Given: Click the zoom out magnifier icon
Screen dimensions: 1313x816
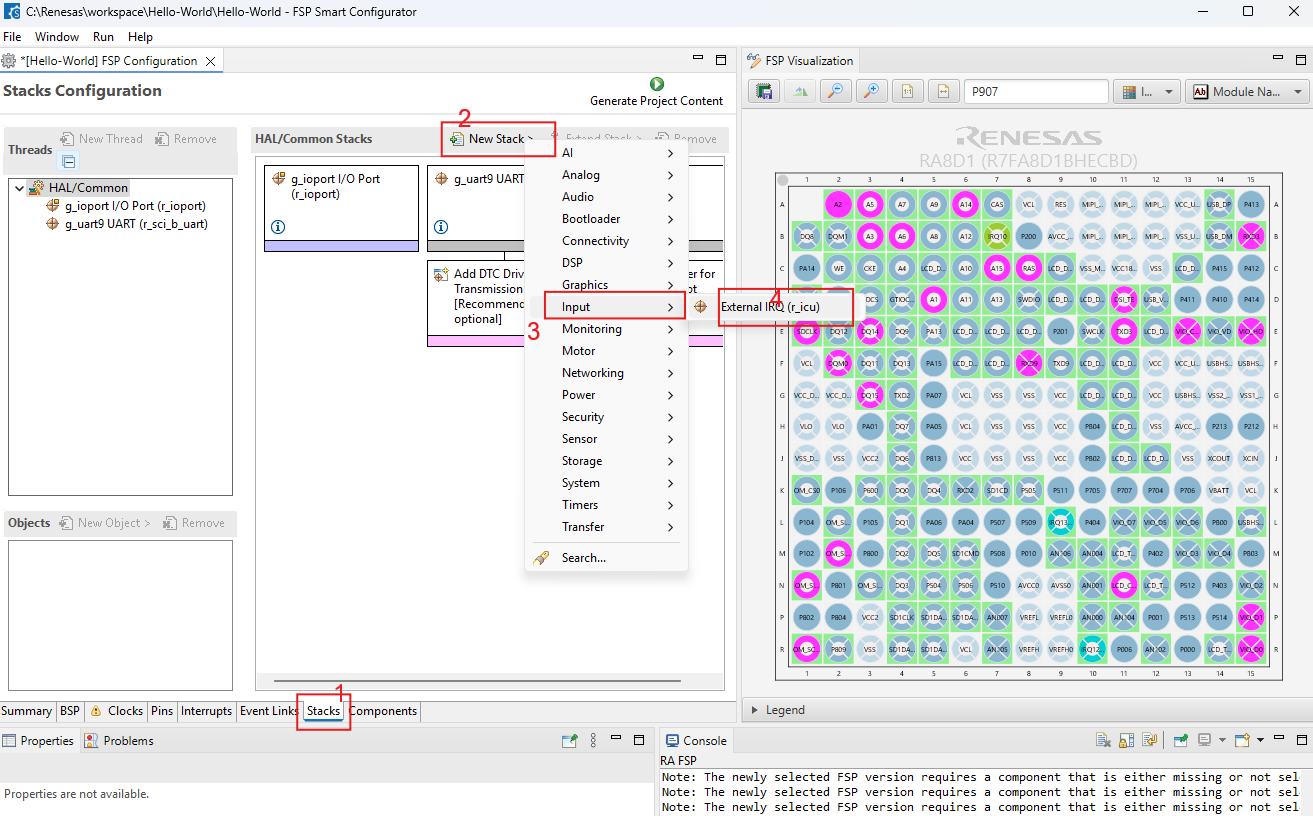Looking at the screenshot, I should (835, 92).
